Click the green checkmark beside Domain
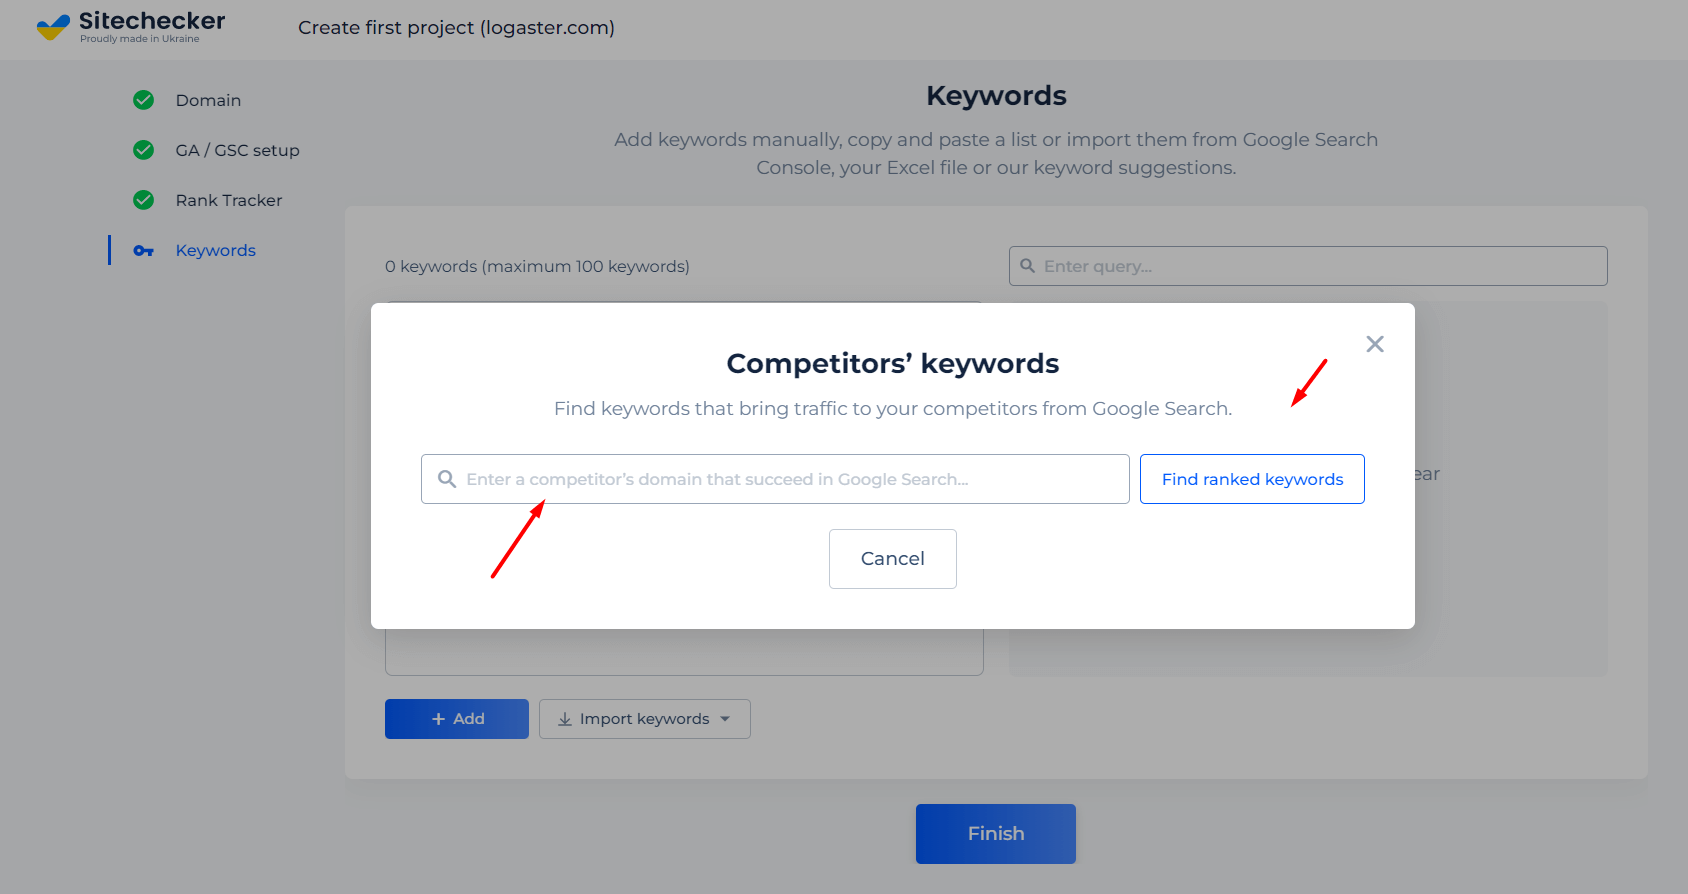Viewport: 1688px width, 894px height. pyautogui.click(x=144, y=100)
